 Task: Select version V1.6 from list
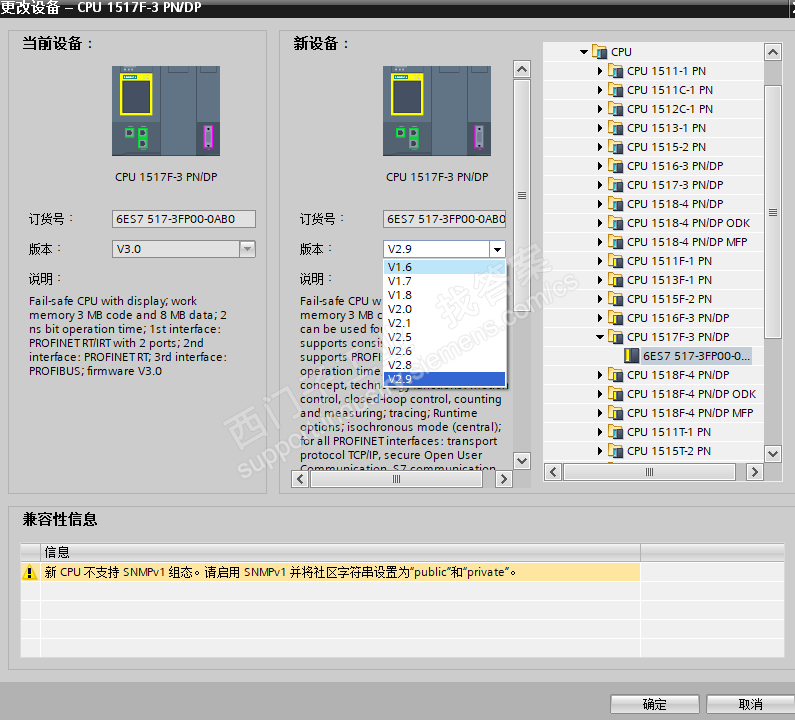[x=444, y=267]
